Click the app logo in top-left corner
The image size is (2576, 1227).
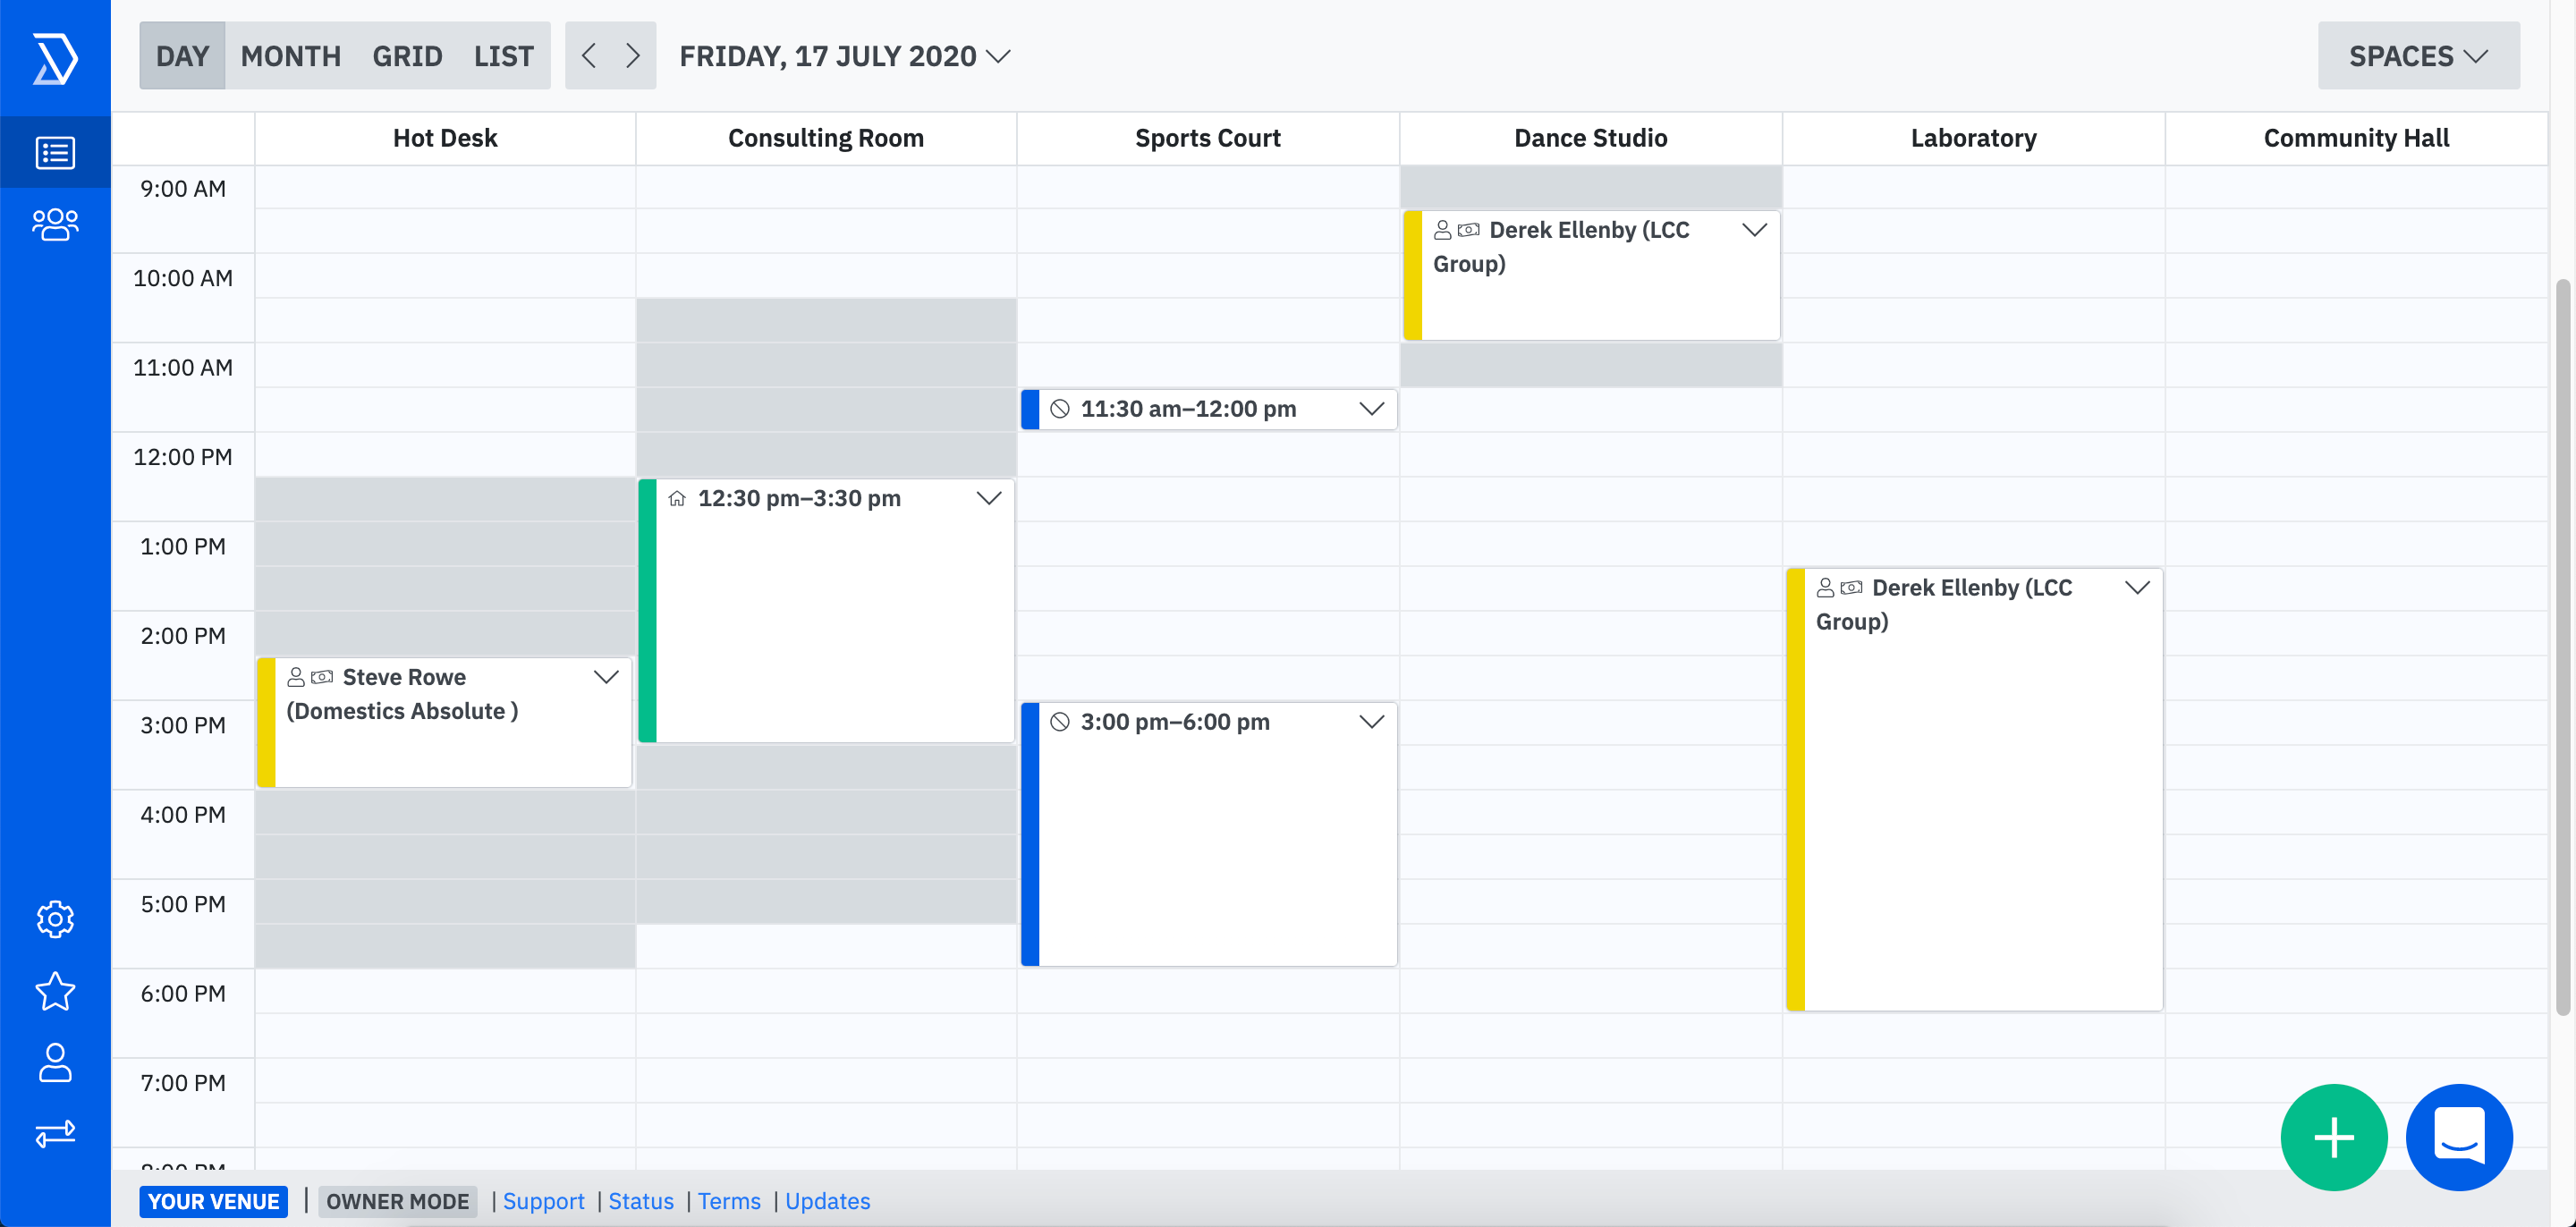55,58
